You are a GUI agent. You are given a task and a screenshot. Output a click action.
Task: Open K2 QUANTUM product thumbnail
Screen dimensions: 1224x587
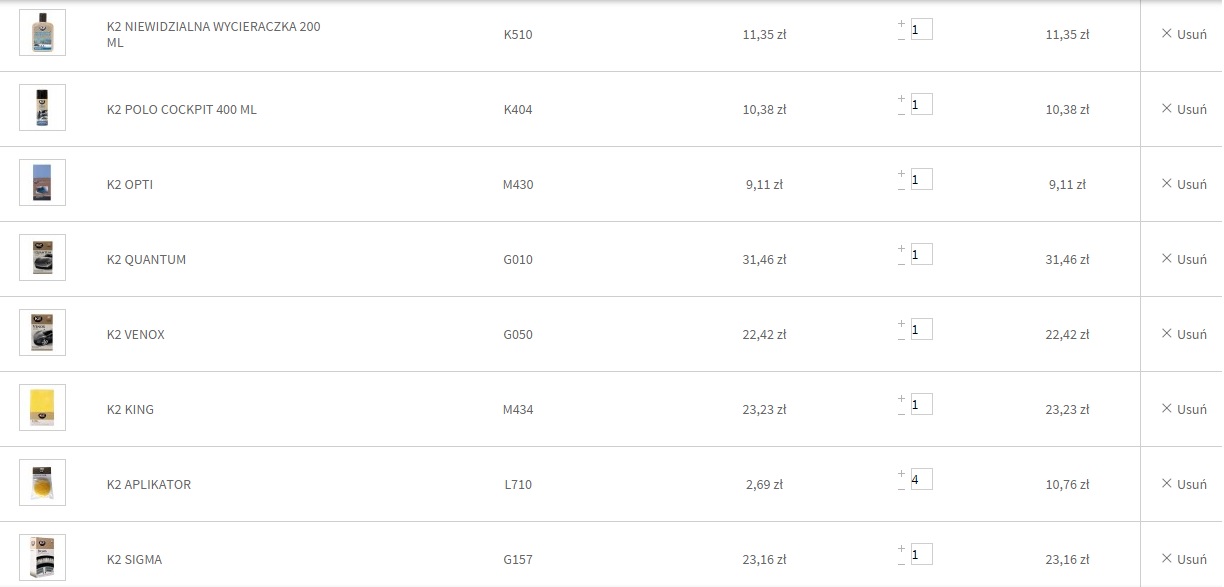coord(42,258)
